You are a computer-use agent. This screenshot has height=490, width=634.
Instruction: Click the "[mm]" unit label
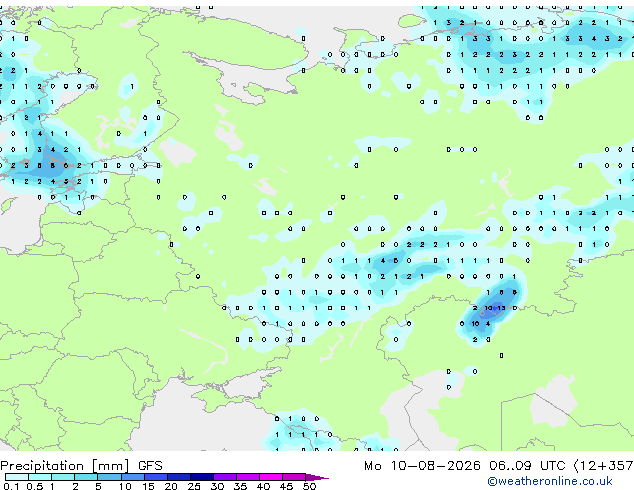coord(110,466)
